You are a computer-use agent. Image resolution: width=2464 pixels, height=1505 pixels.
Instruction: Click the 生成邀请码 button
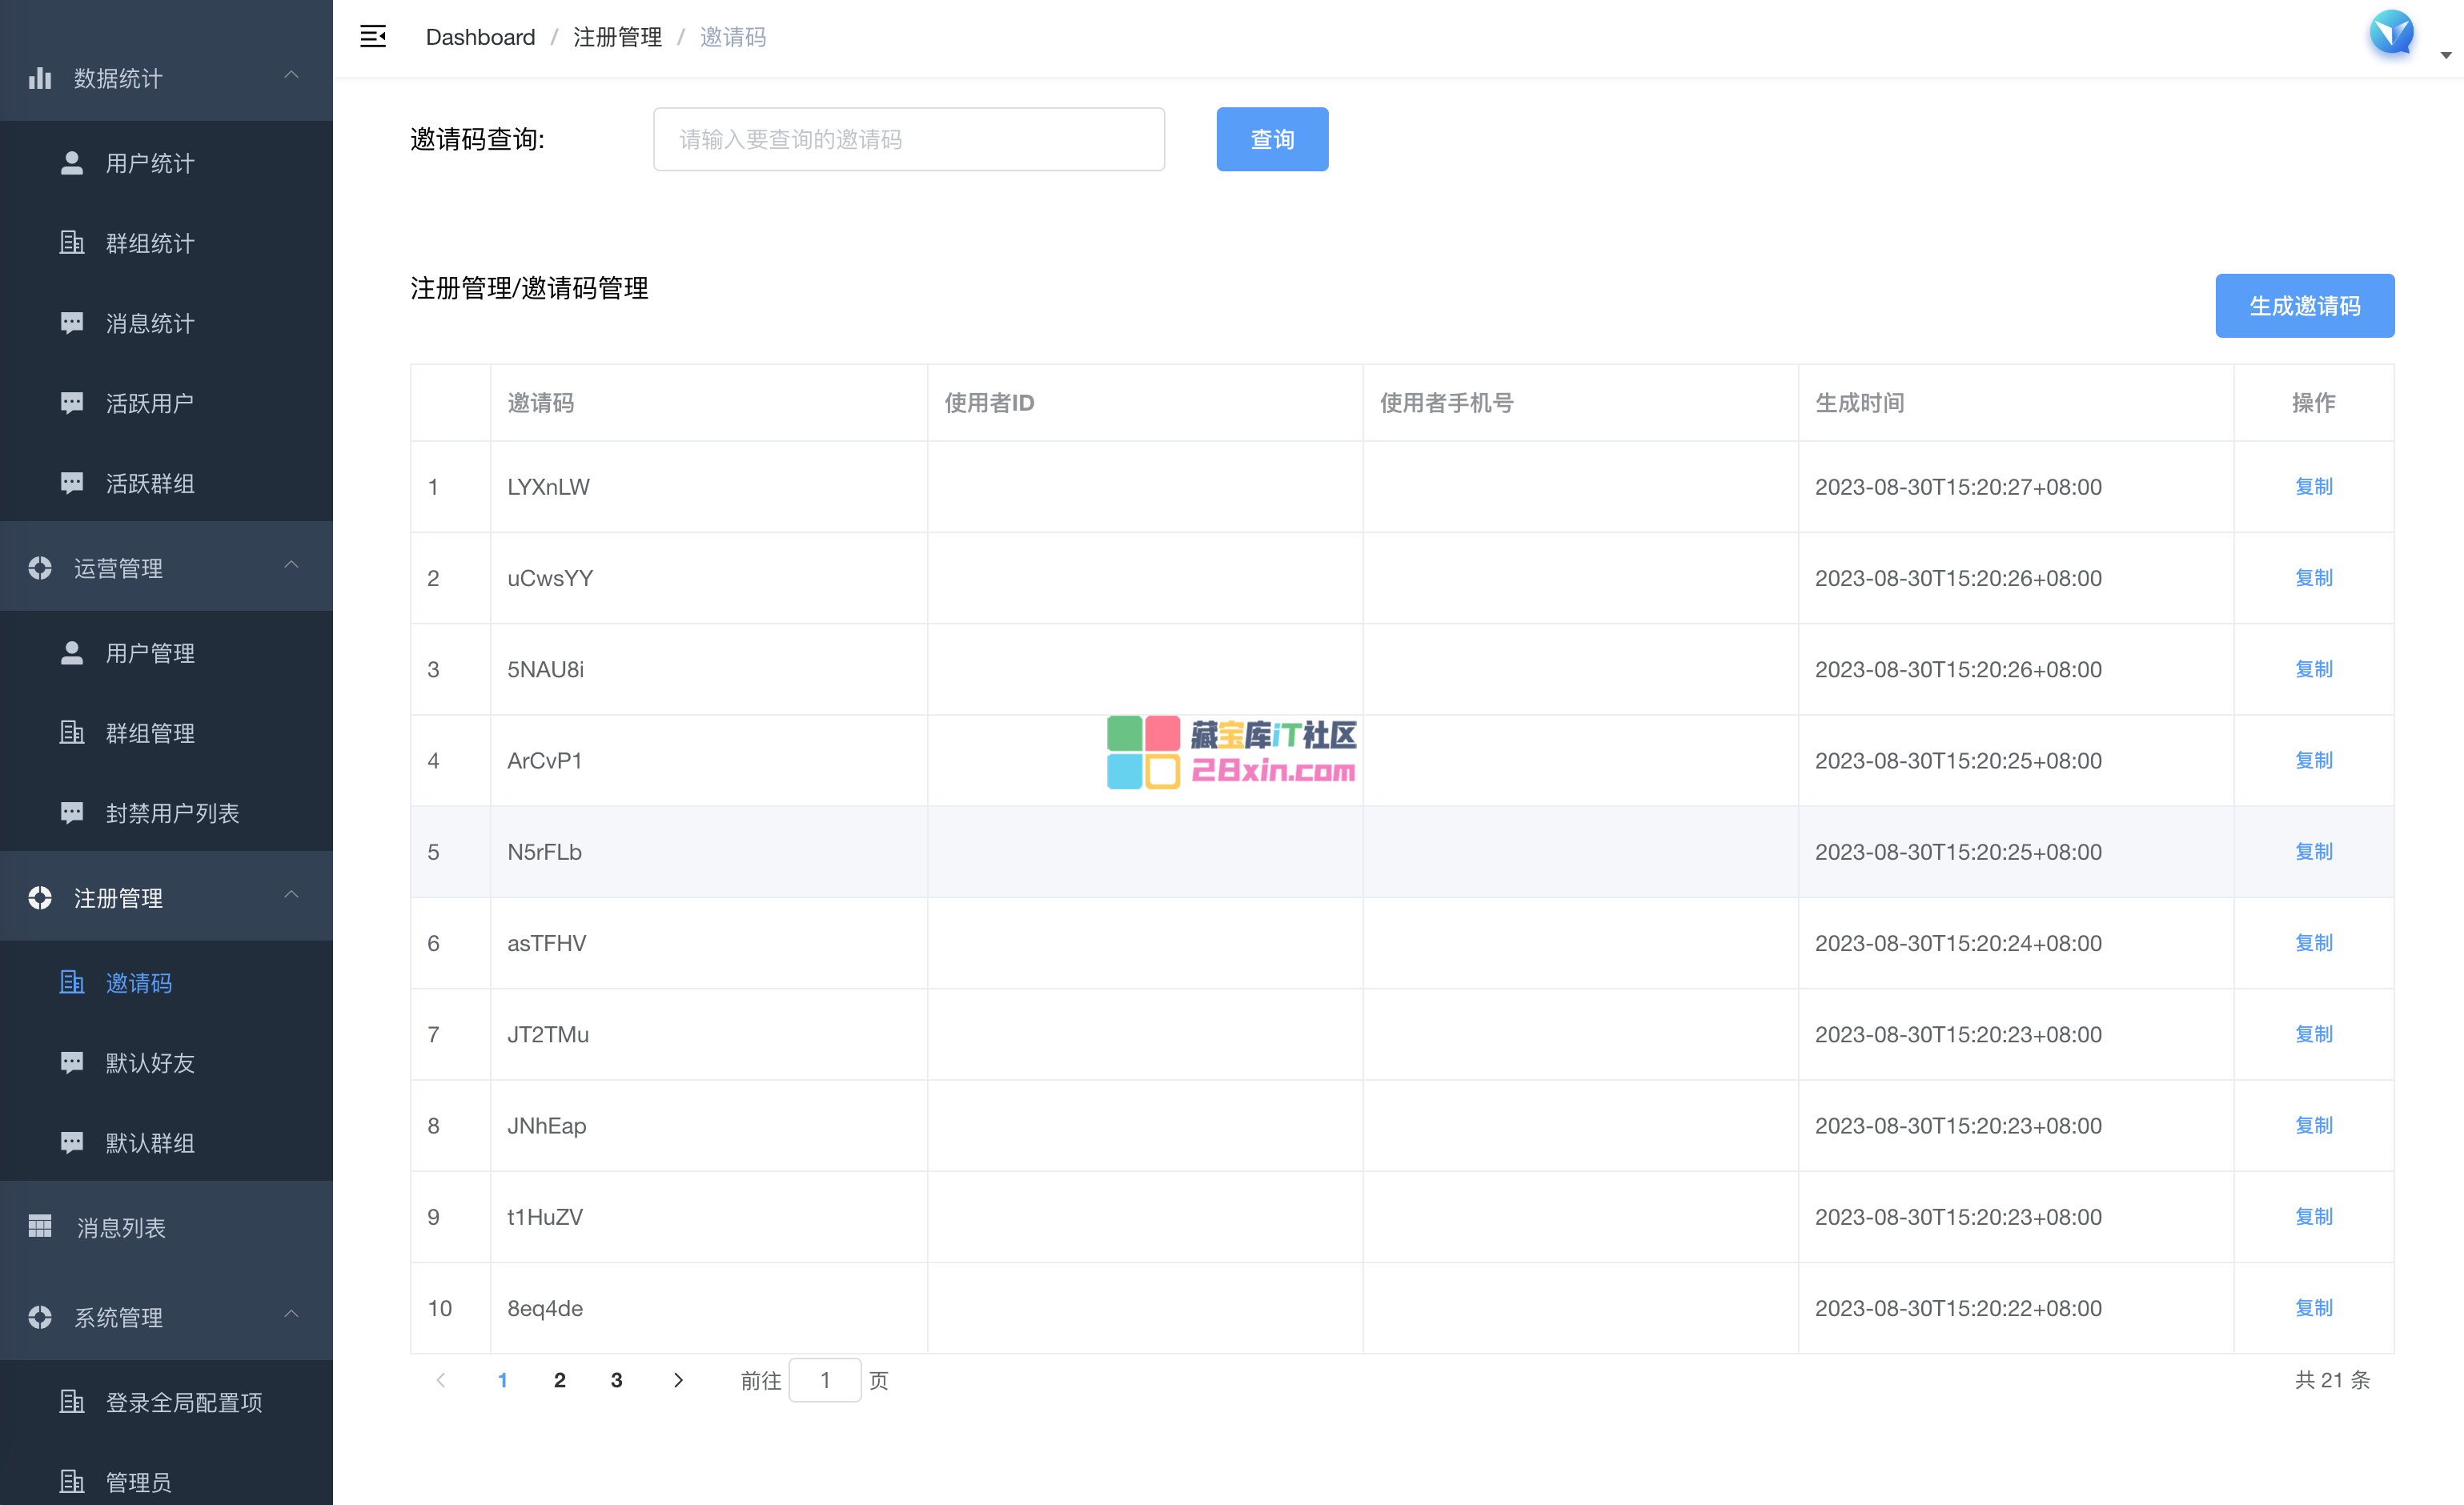point(2304,306)
